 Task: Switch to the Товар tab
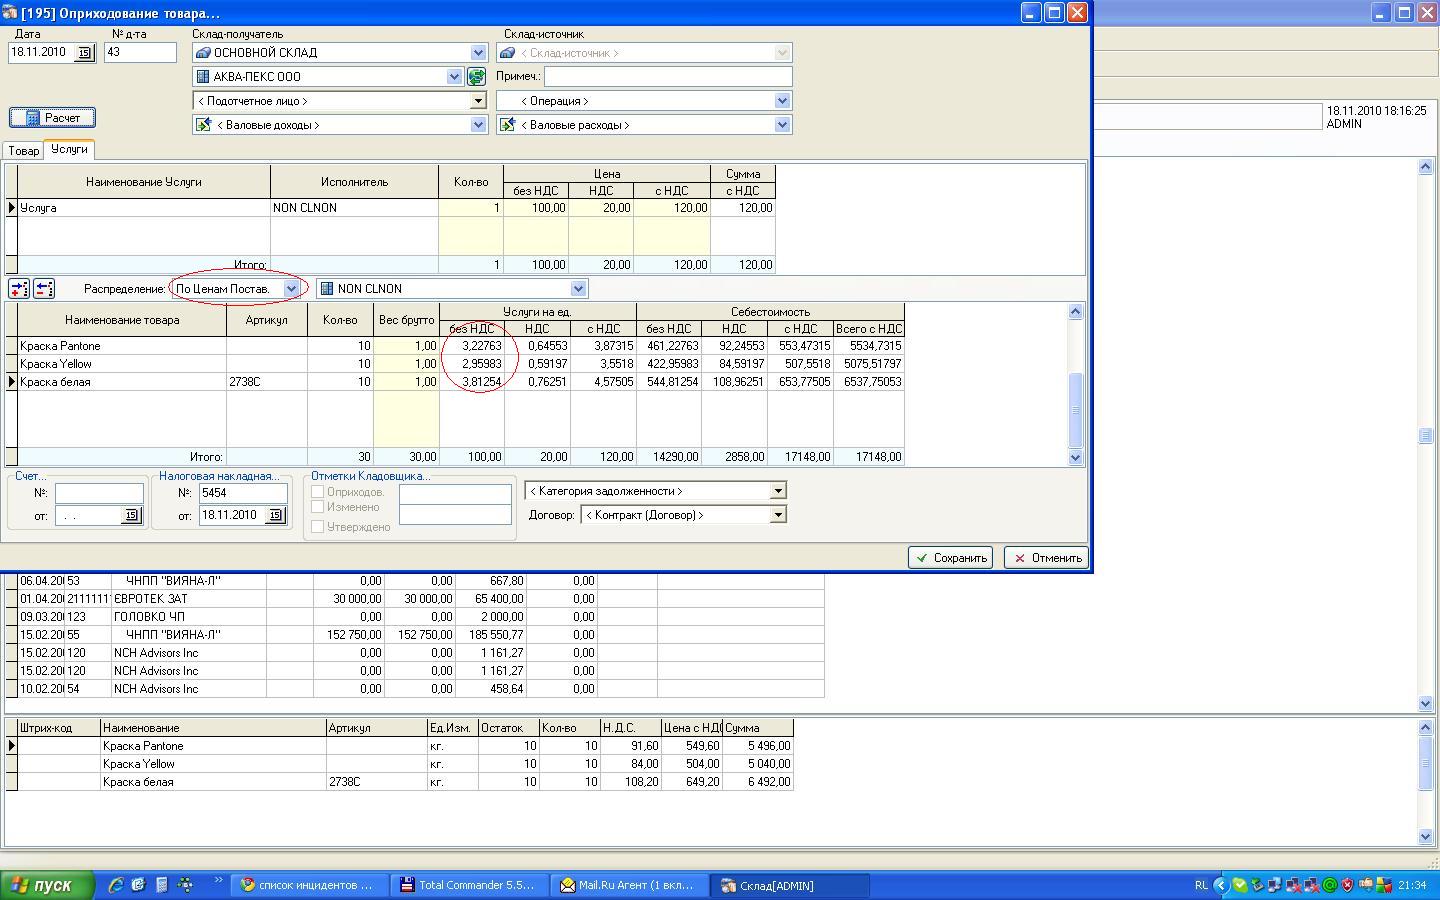tap(24, 151)
